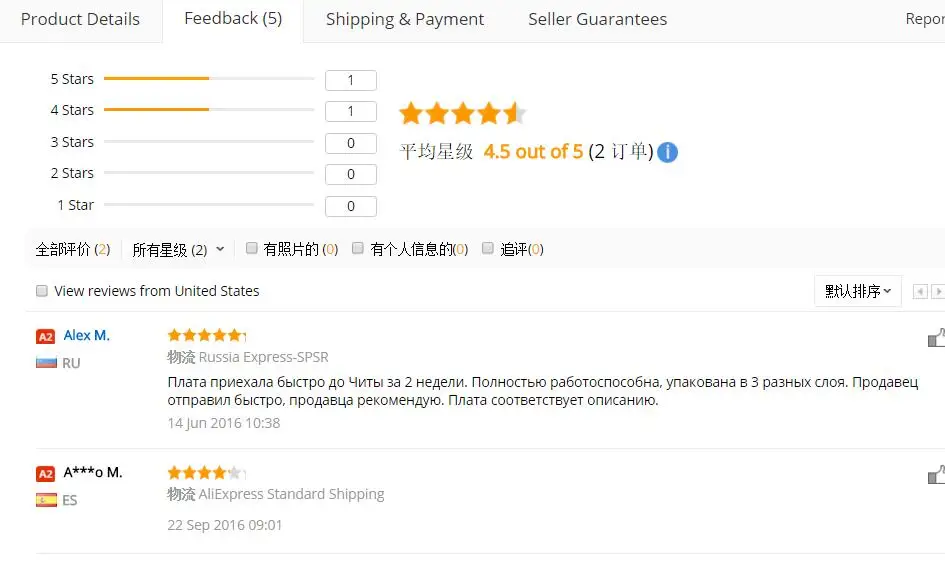This screenshot has width=945, height=573.
Task: Go to the Seller Guarantees tab
Action: pyautogui.click(x=597, y=19)
